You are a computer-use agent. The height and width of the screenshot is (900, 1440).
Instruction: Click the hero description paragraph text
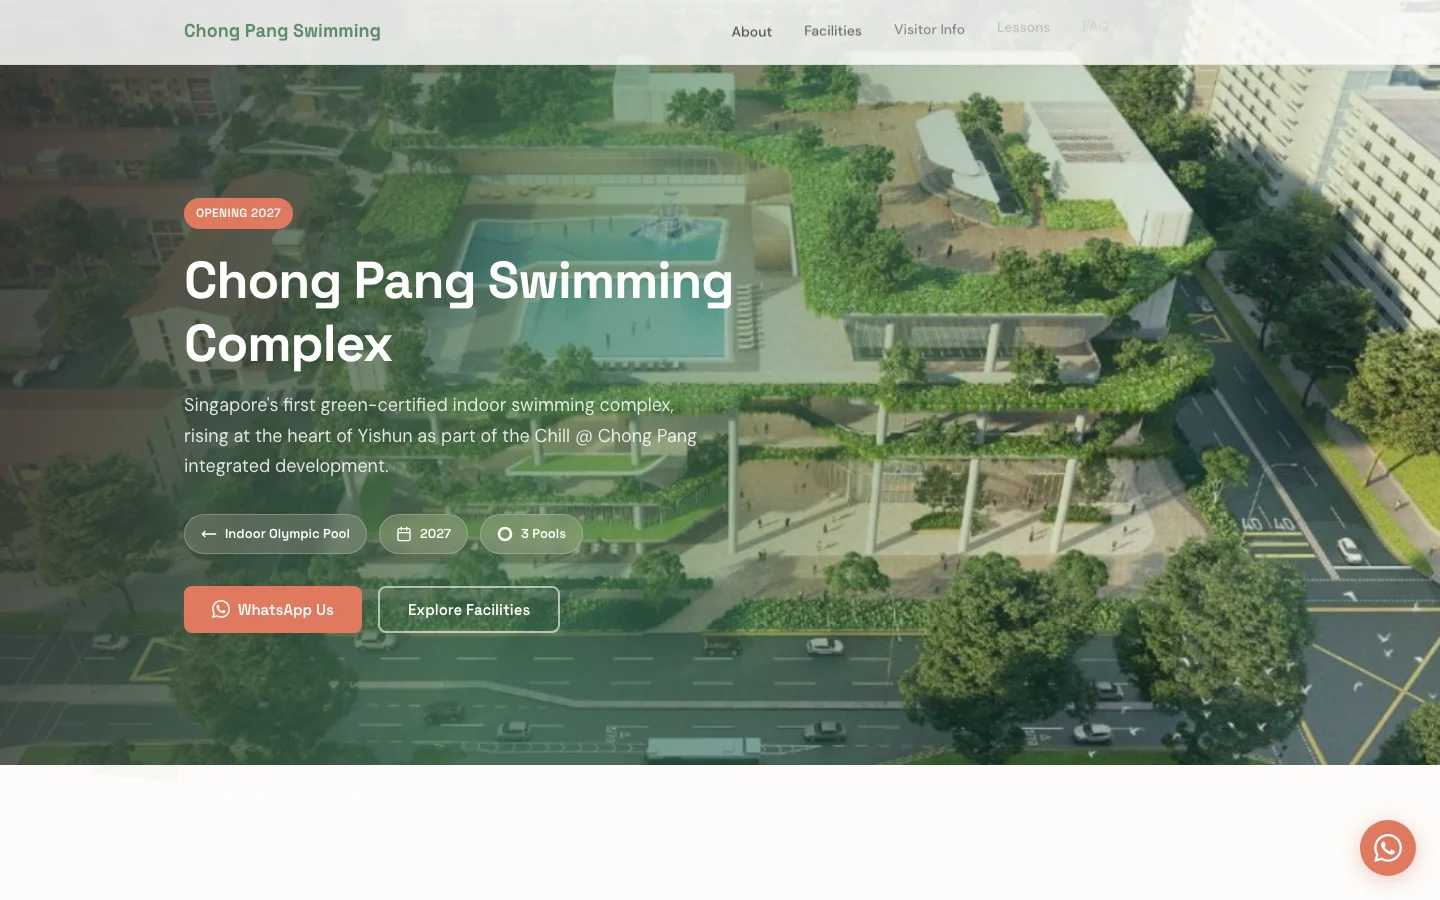[441, 435]
